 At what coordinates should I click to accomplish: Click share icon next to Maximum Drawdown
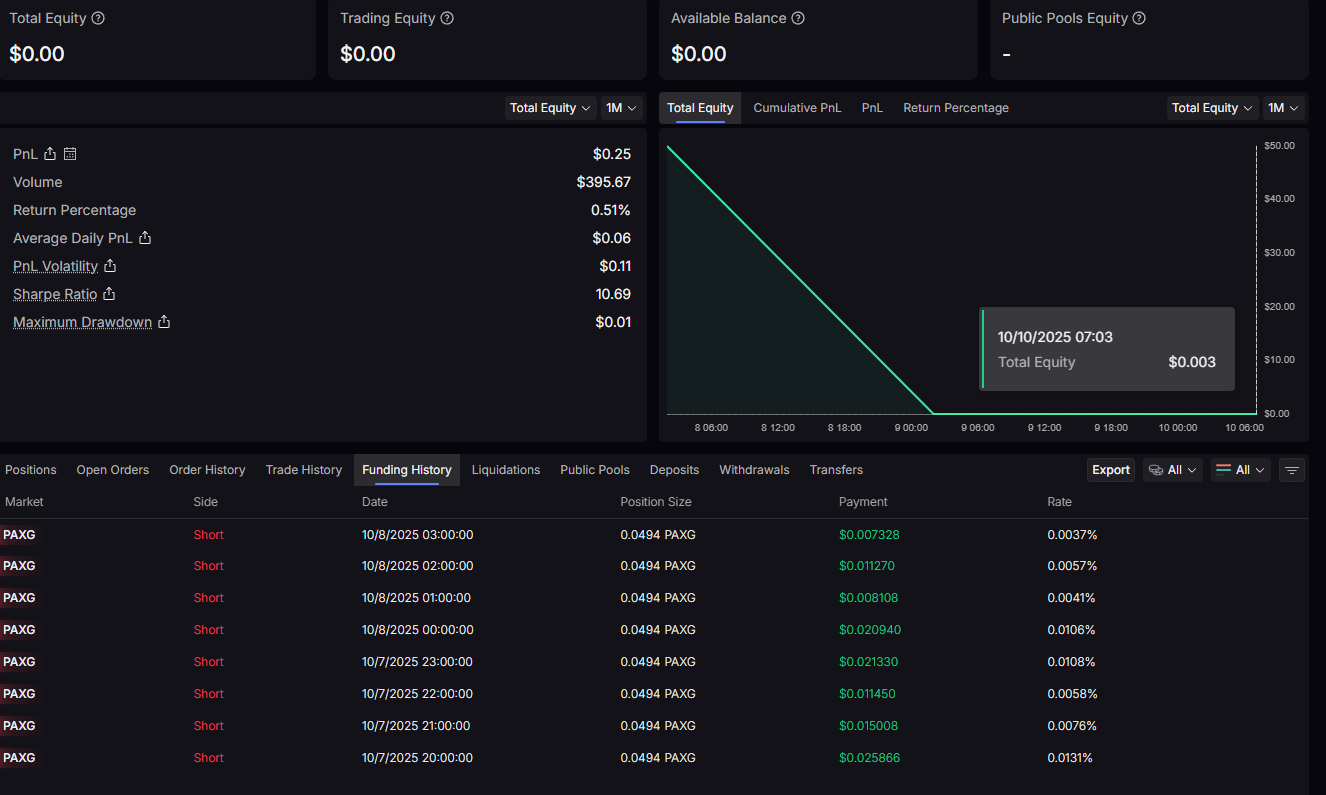click(164, 322)
